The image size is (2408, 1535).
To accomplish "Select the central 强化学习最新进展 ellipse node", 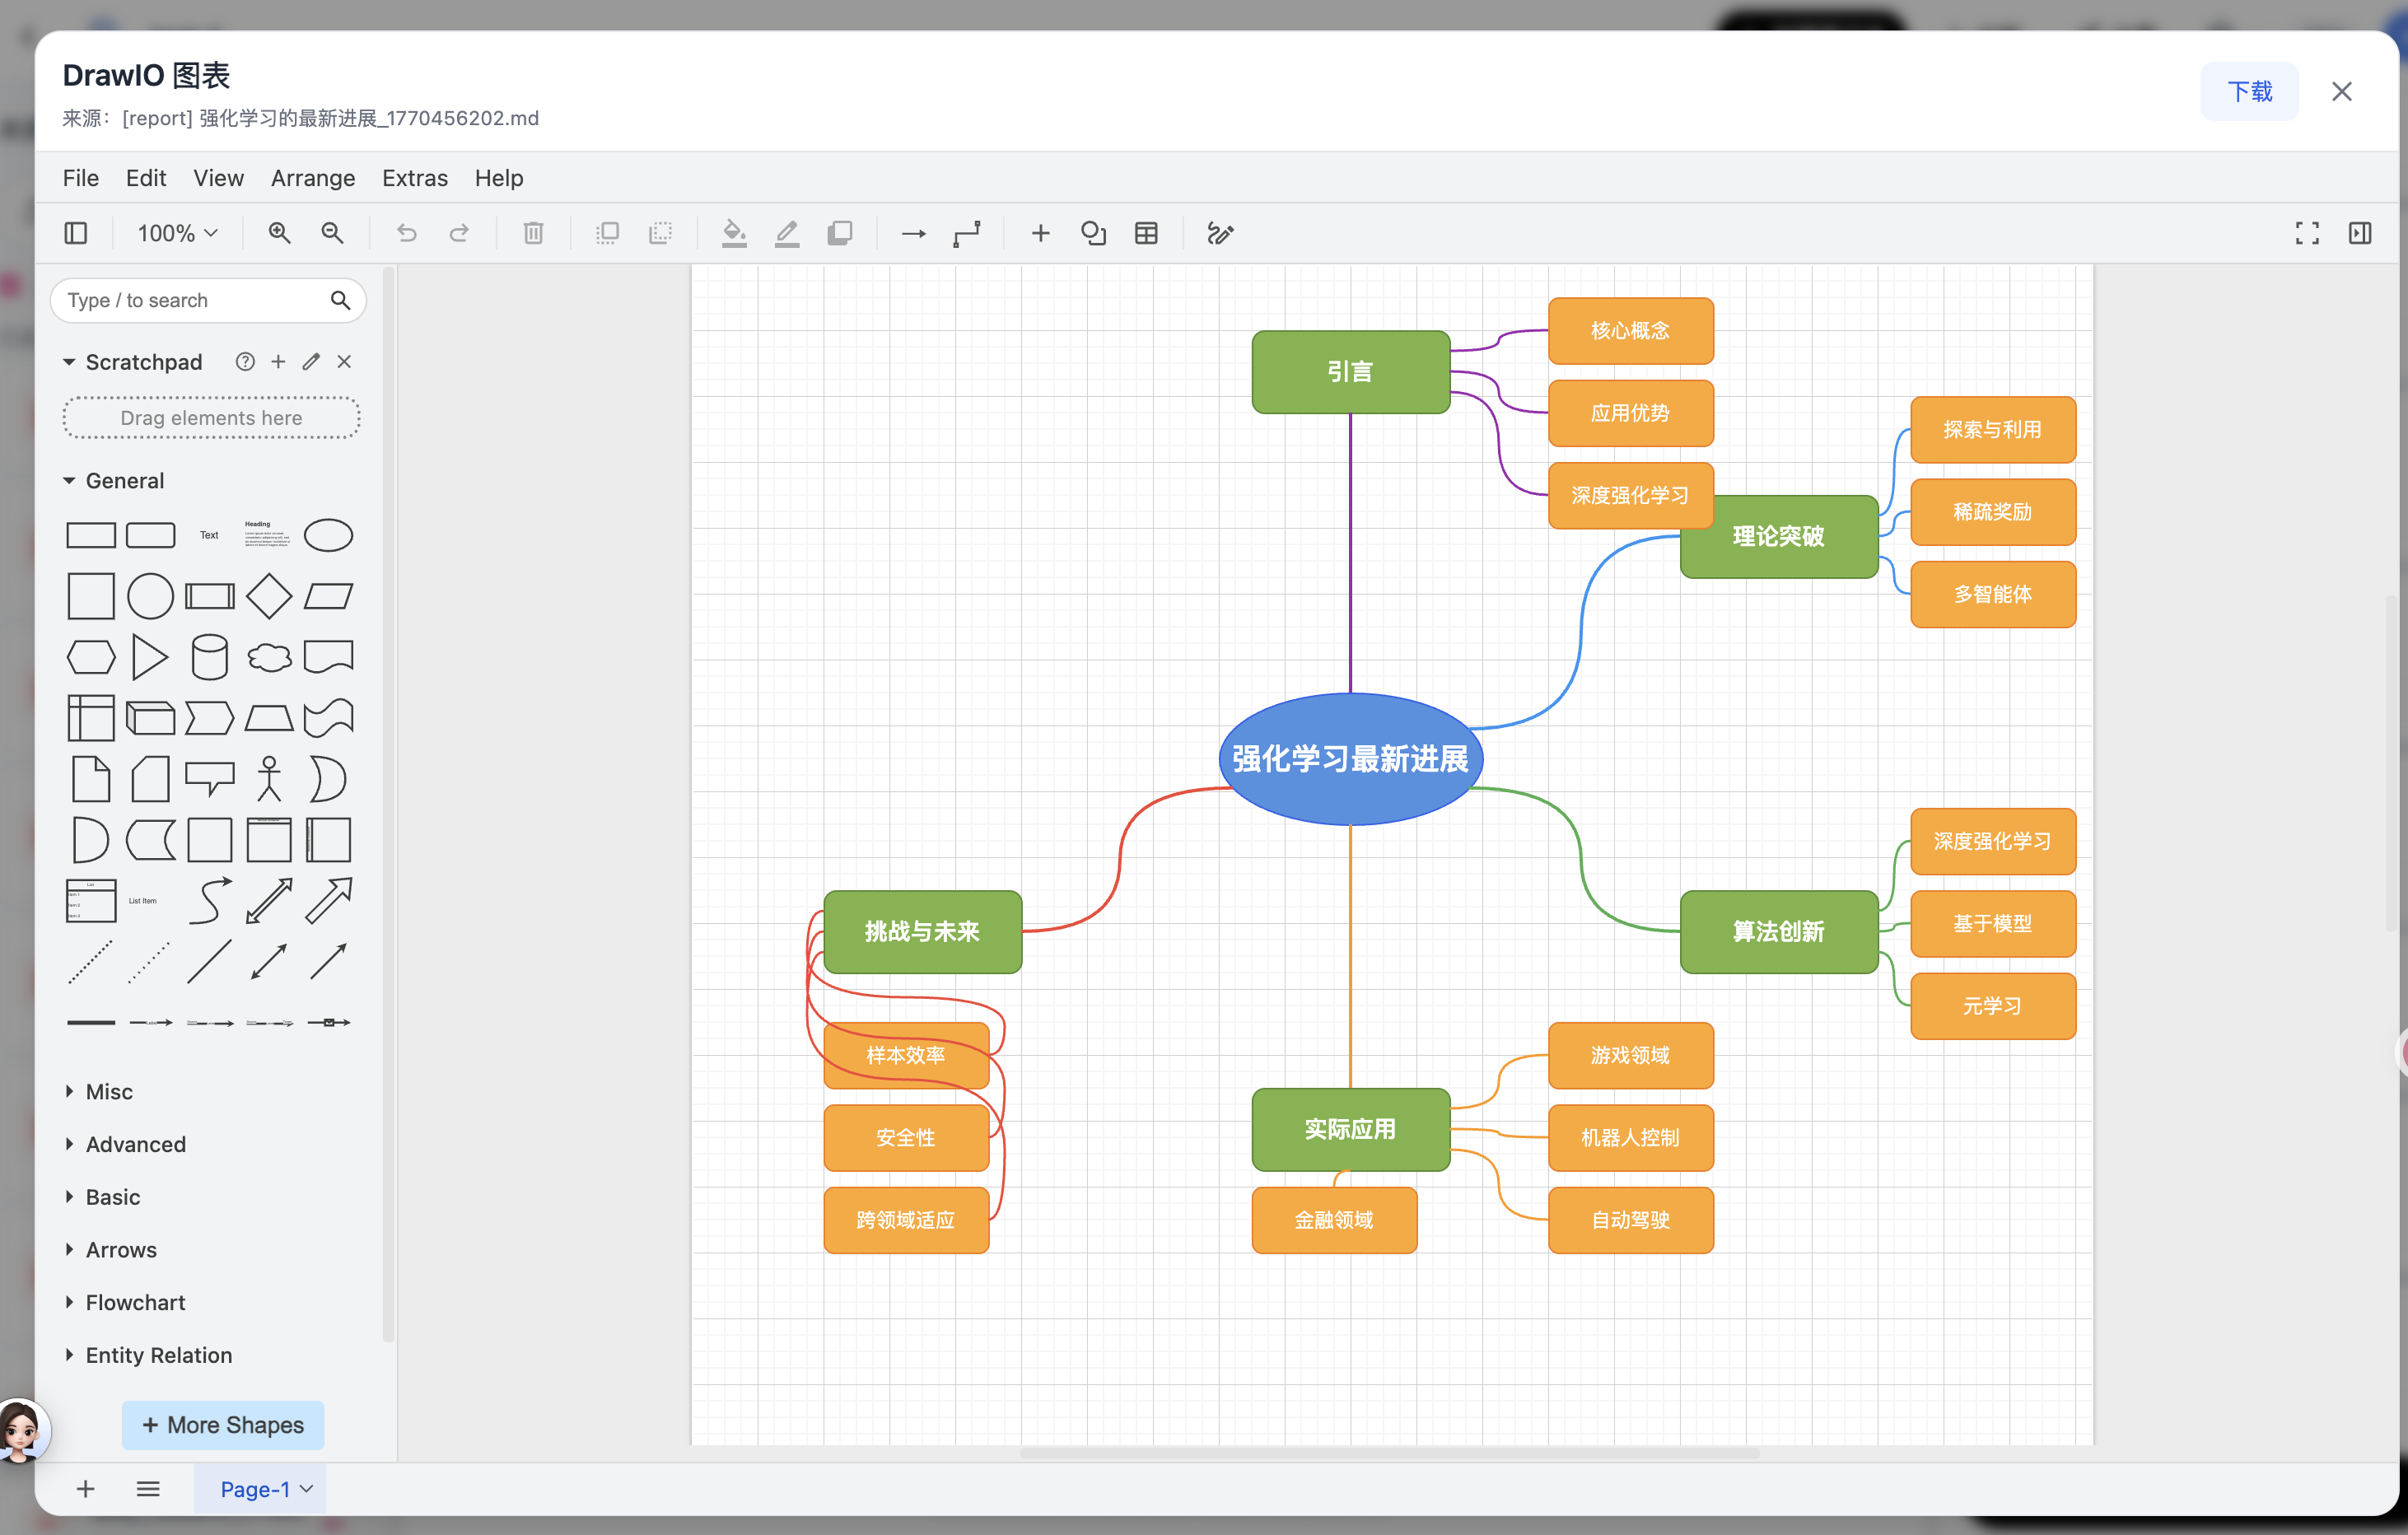I will tap(1350, 759).
